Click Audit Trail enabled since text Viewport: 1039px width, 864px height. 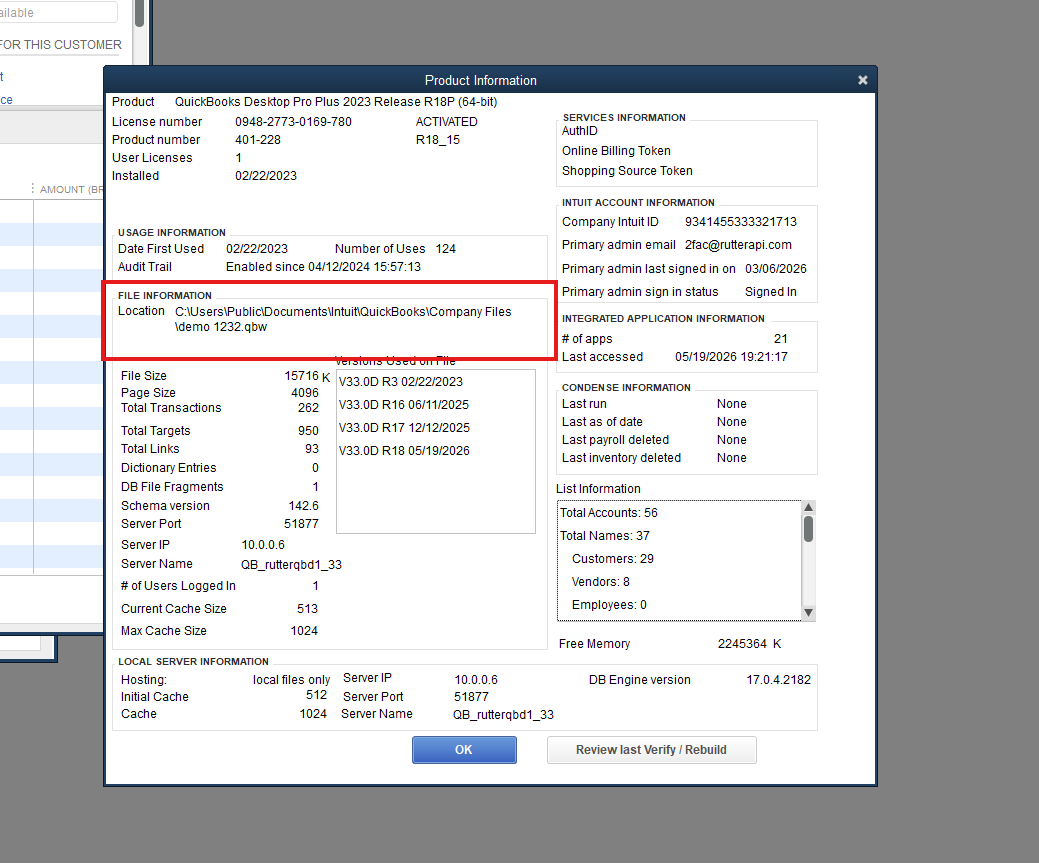point(323,266)
